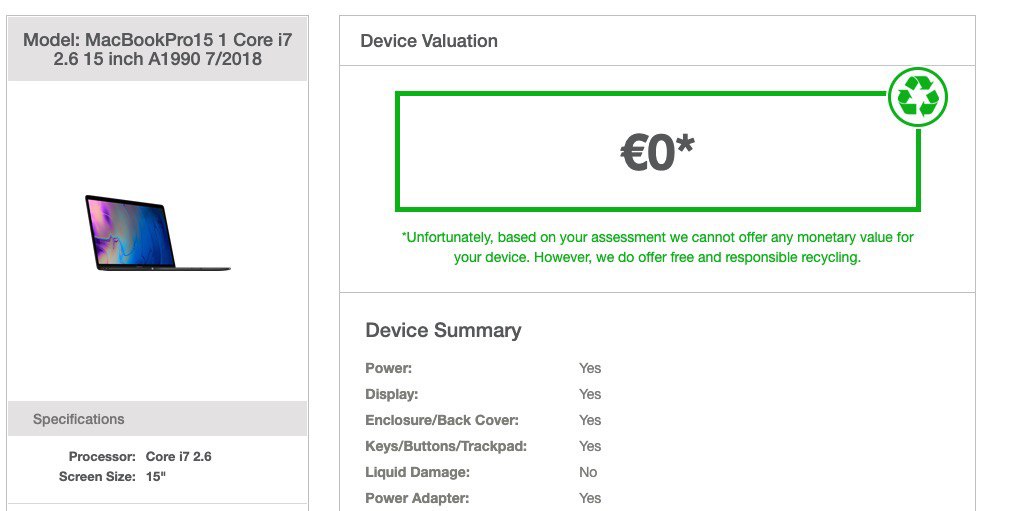Click the €0* valuation amount
1023x511 pixels.
657,152
